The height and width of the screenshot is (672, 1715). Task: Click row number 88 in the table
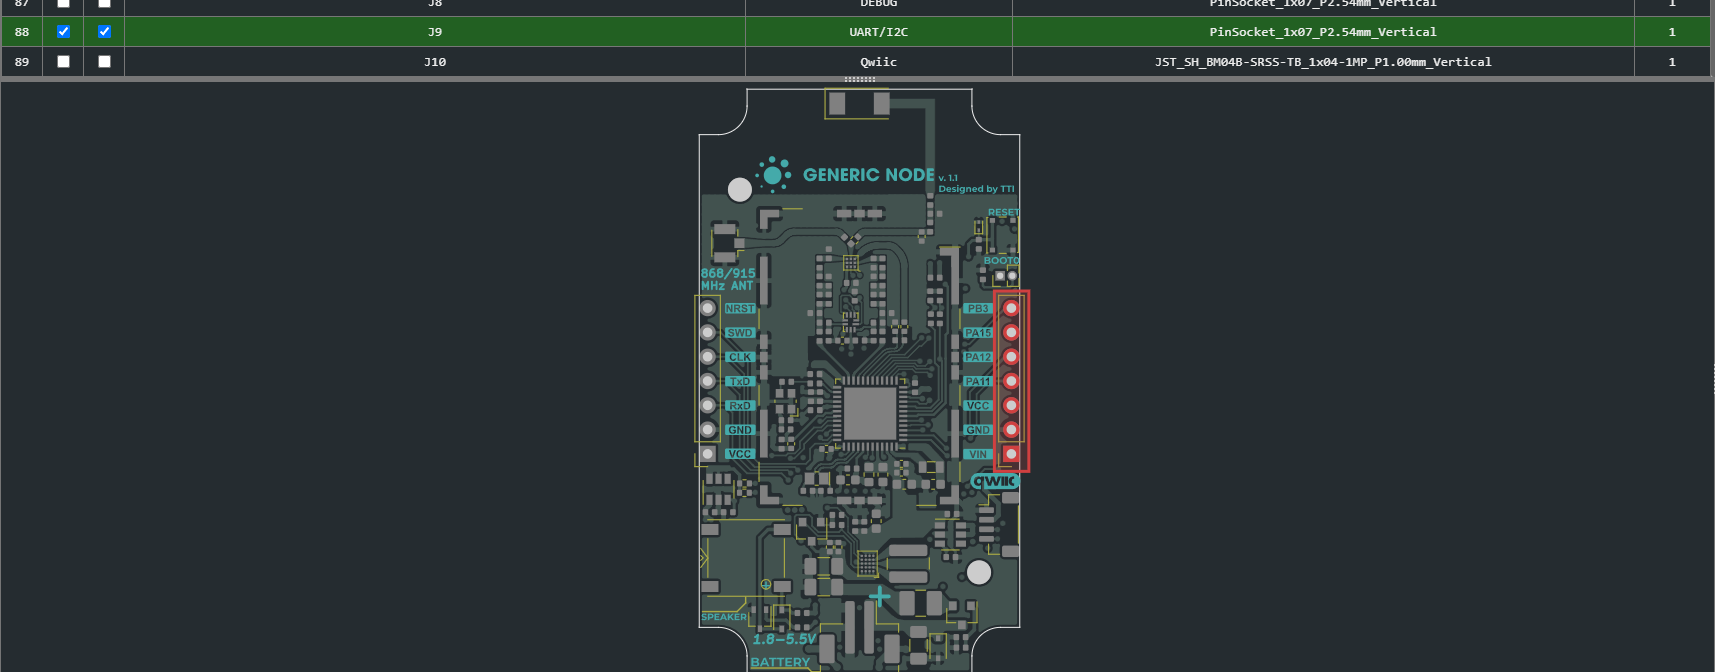click(22, 32)
